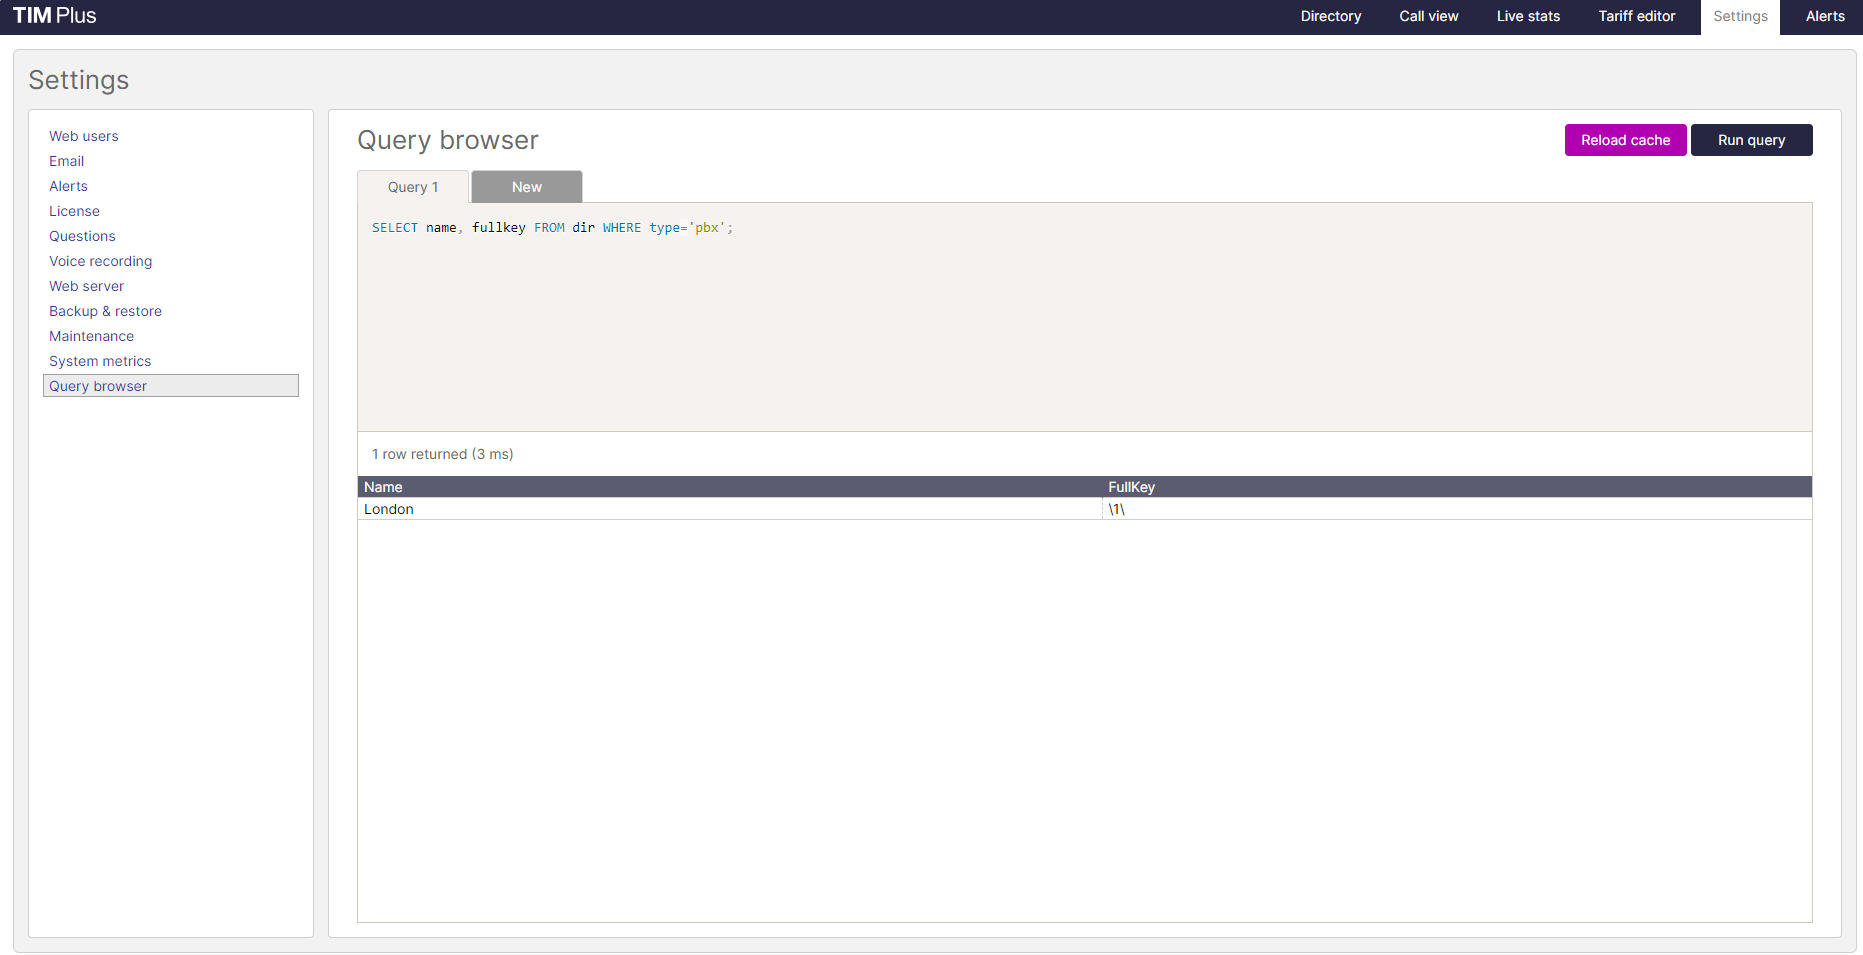
Task: Select Query browser in sidebar
Action: tap(98, 386)
